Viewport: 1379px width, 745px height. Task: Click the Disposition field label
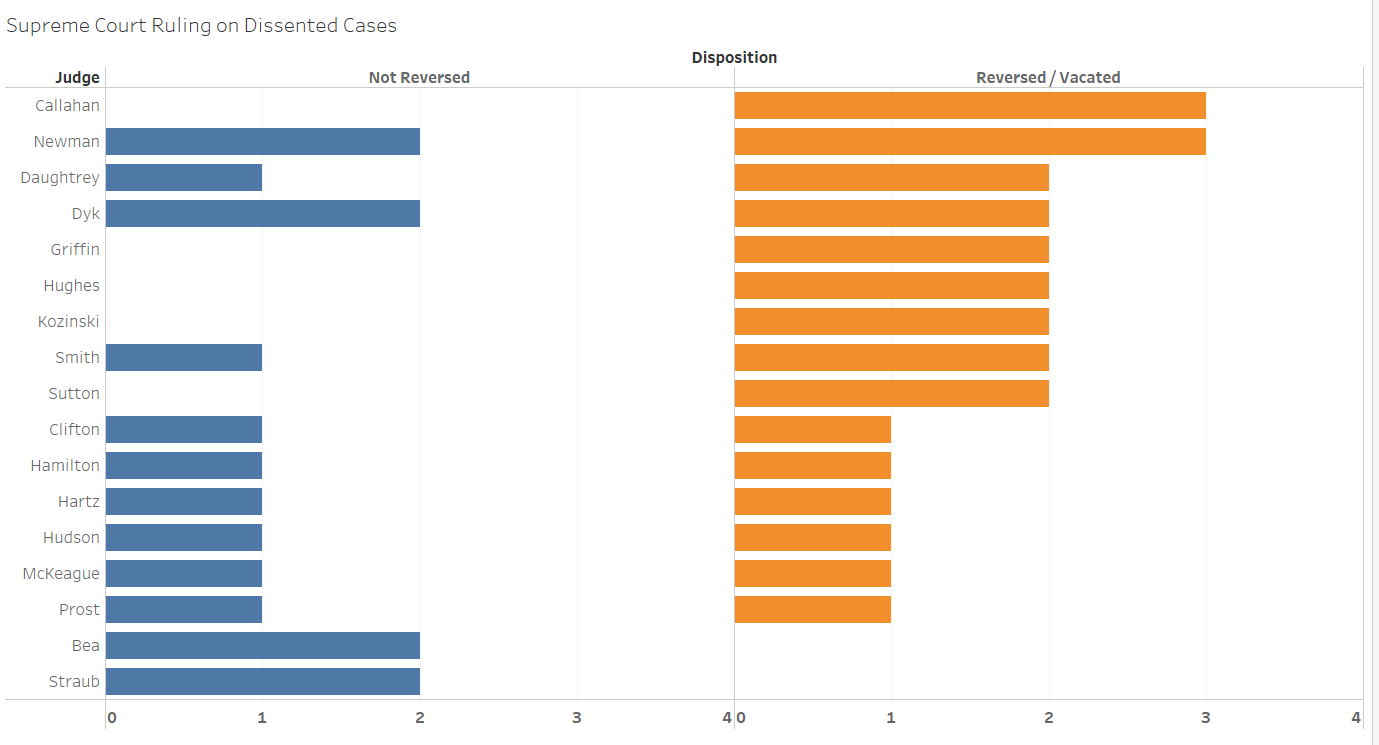pos(734,57)
